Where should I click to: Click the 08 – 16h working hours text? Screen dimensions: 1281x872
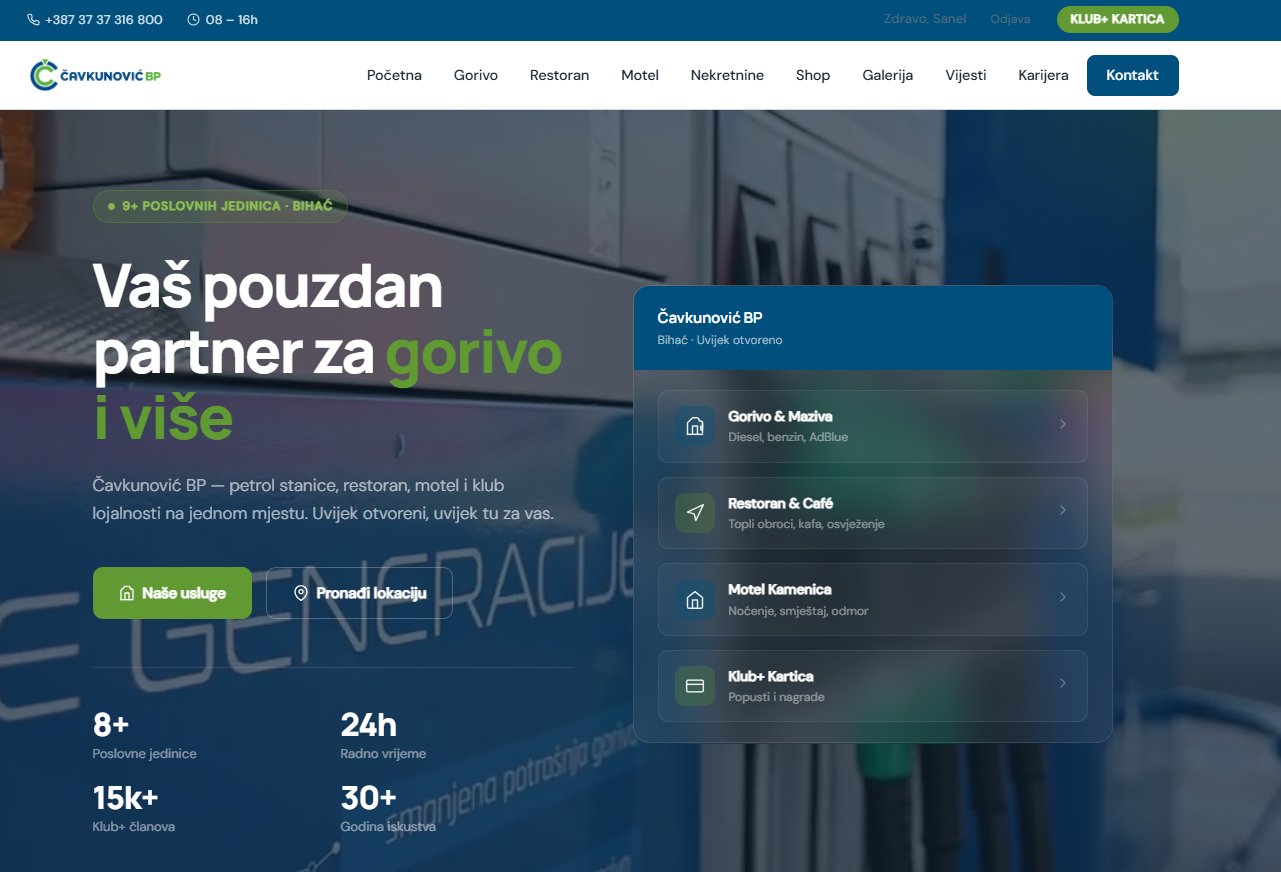231,20
